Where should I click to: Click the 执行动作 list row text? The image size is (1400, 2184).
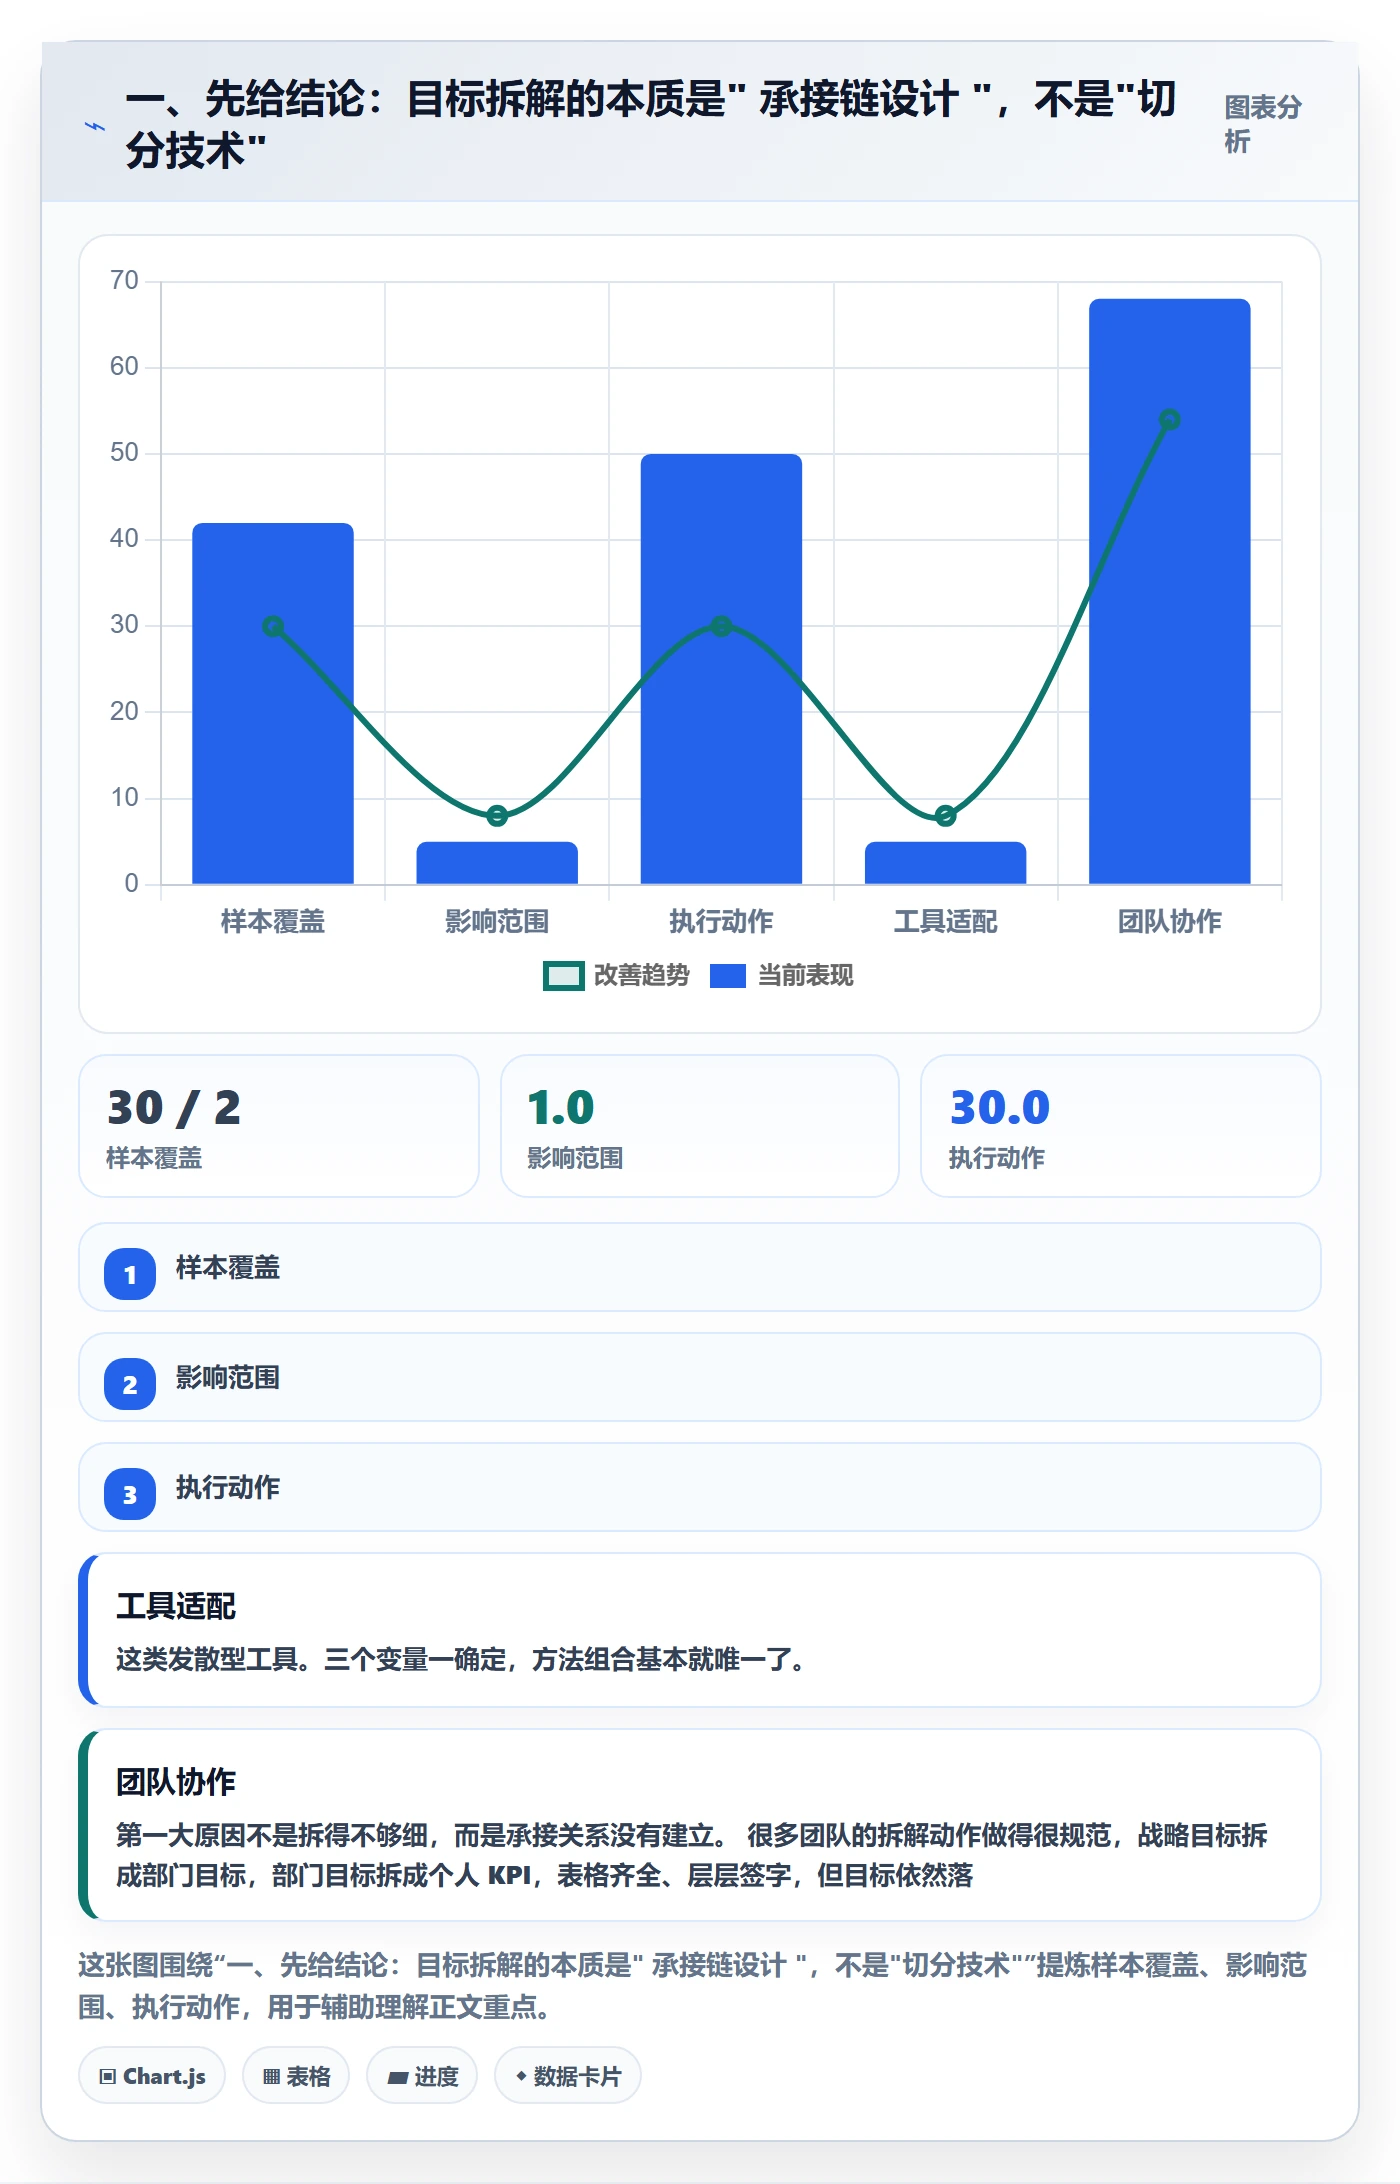tap(228, 1488)
